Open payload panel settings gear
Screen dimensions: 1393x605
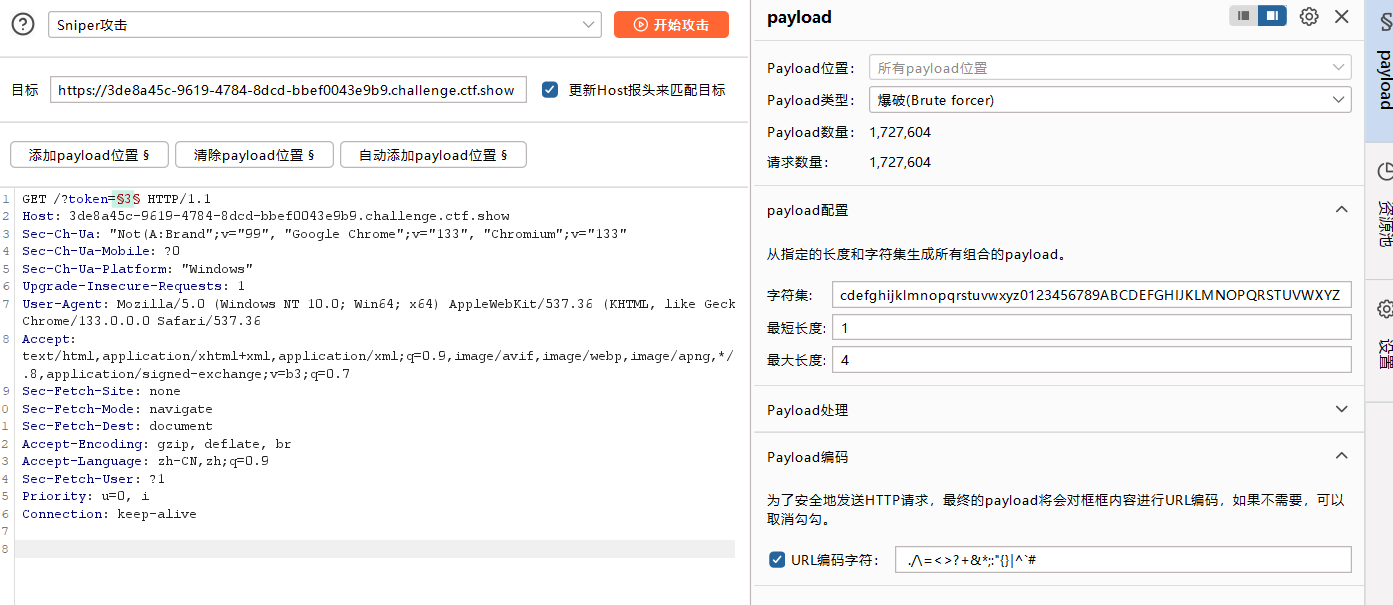coord(1309,17)
